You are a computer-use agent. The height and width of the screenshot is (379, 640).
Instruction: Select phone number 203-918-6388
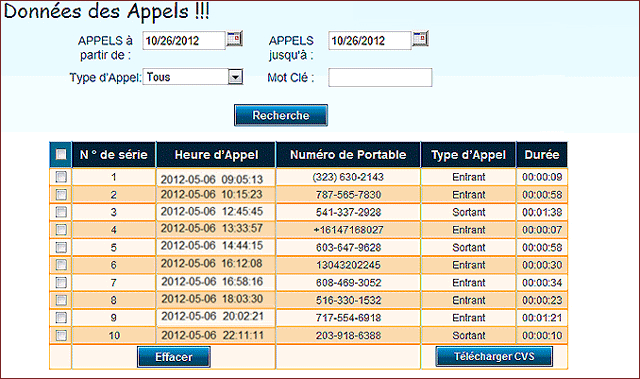[x=348, y=335]
